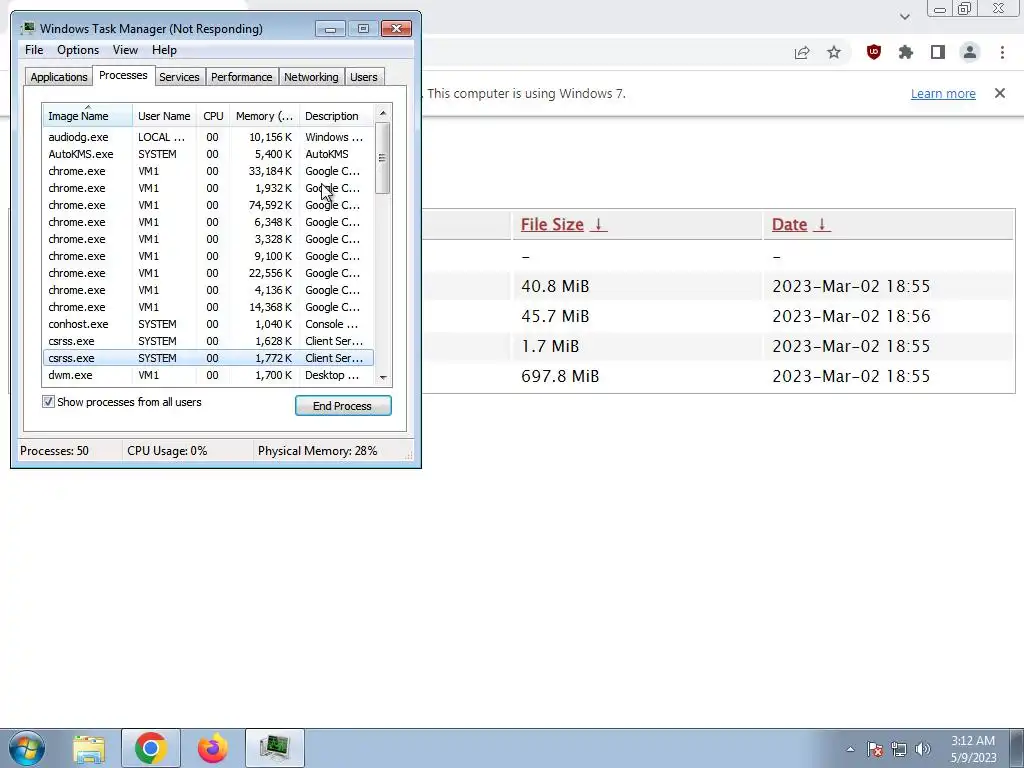
Task: Show hidden tray icons arrow
Action: coord(850,749)
